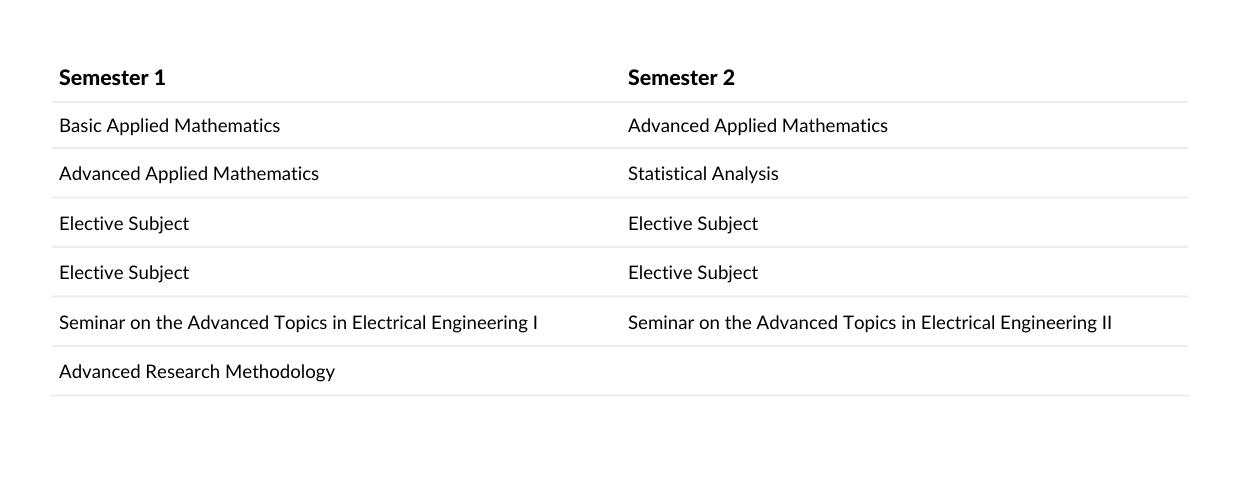Click the word Statistical in Statistical Analysis

tap(666, 174)
